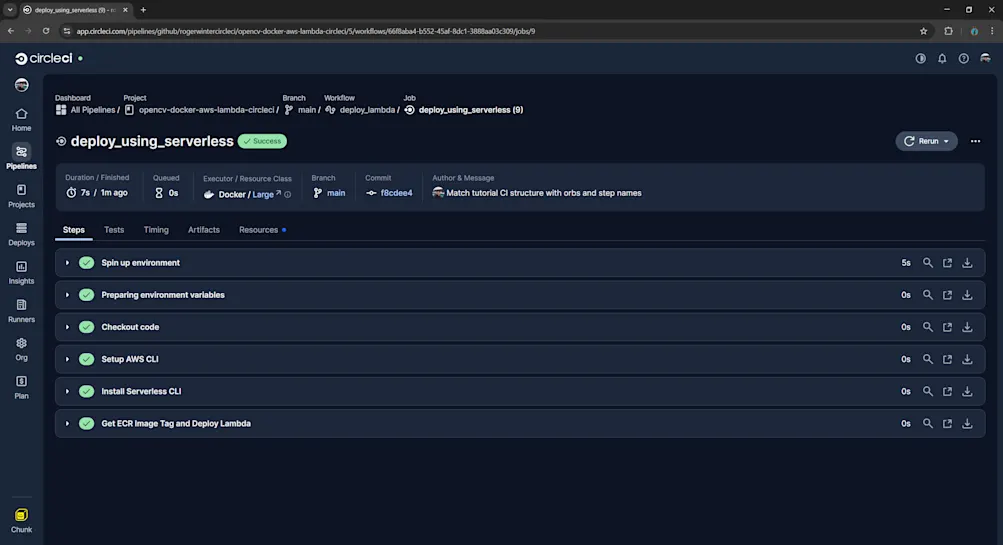Viewport: 1003px width, 545px height.
Task: Click the CircleCI logo
Action: tap(43, 58)
